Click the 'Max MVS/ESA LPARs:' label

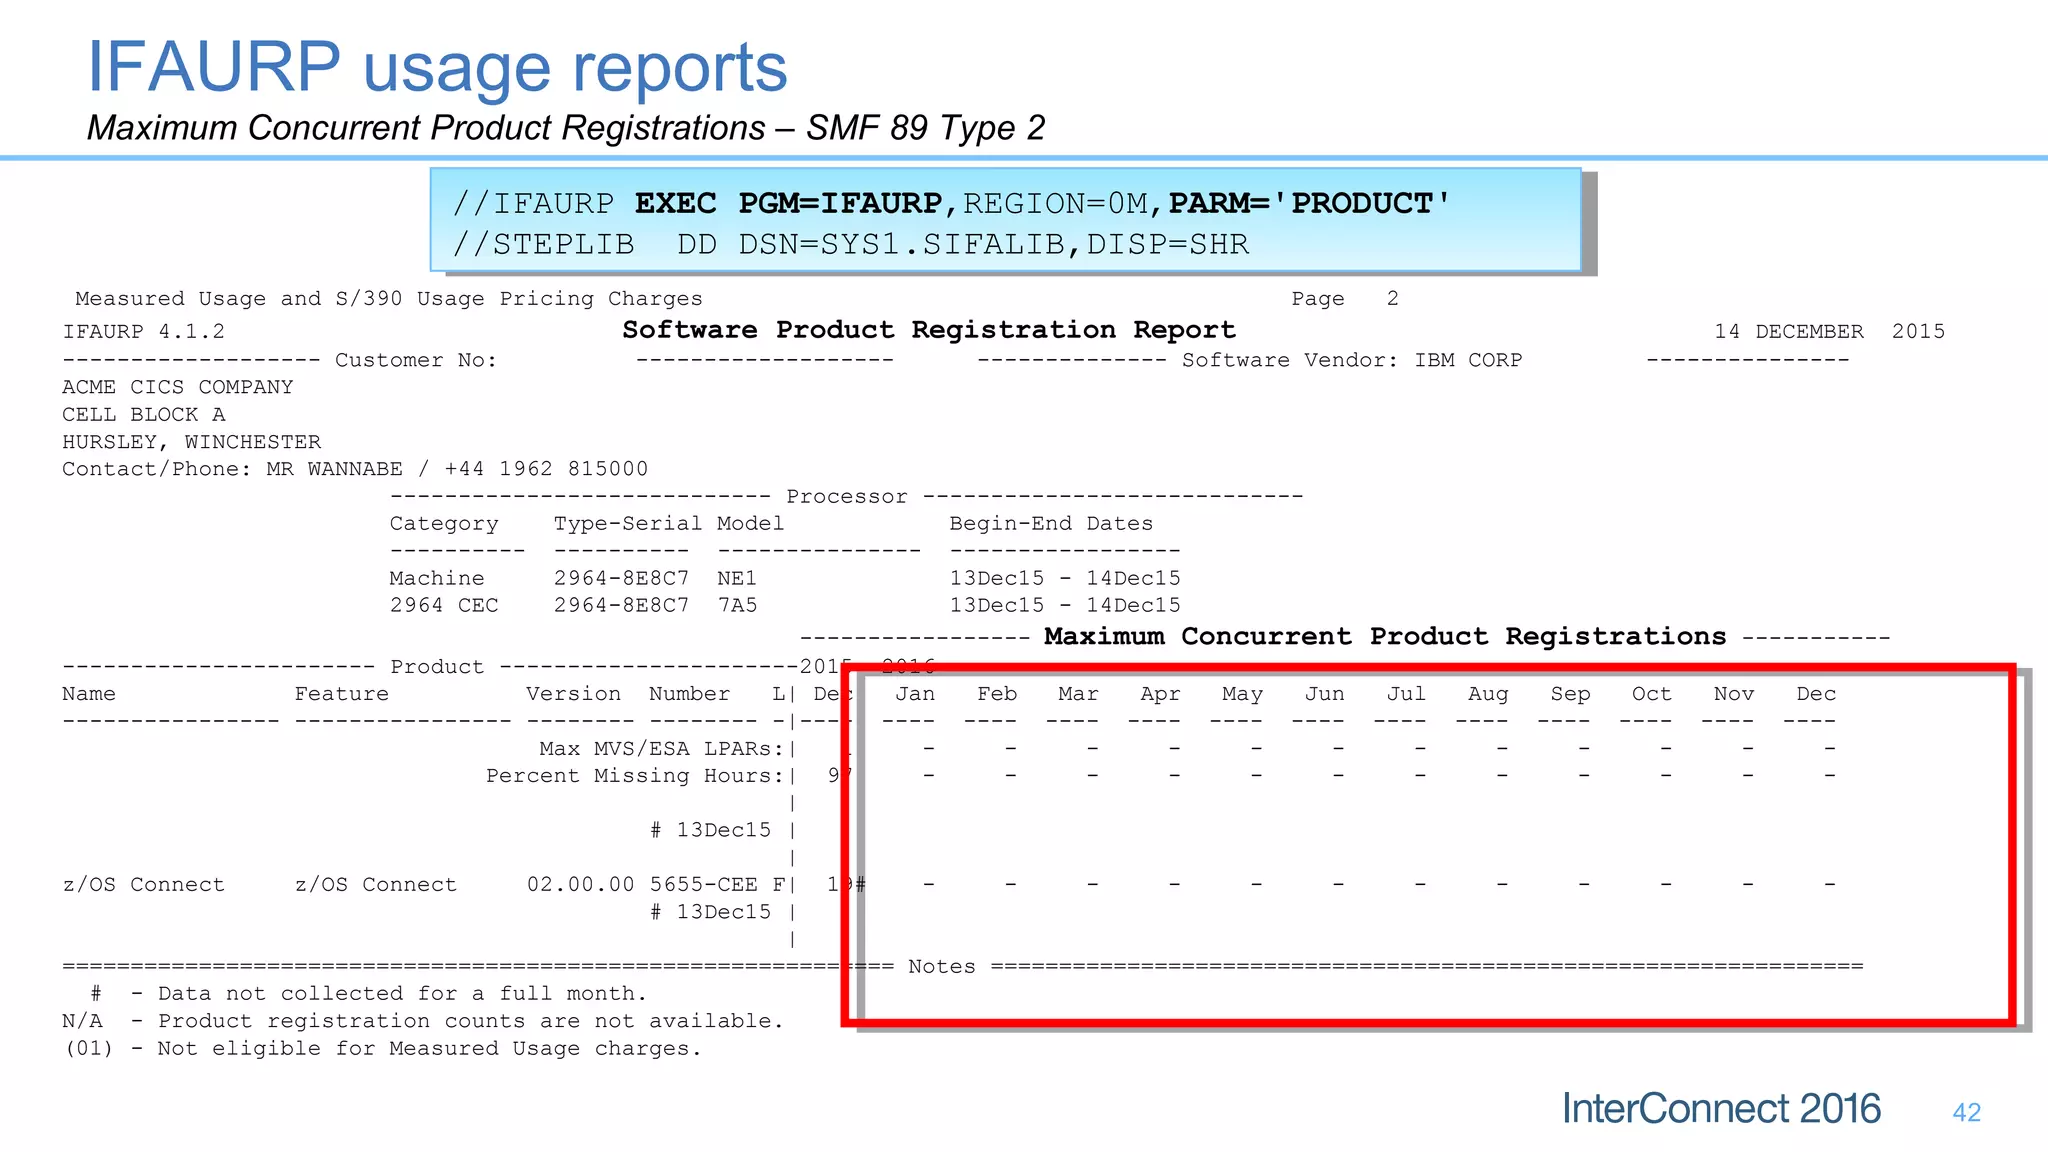point(662,748)
